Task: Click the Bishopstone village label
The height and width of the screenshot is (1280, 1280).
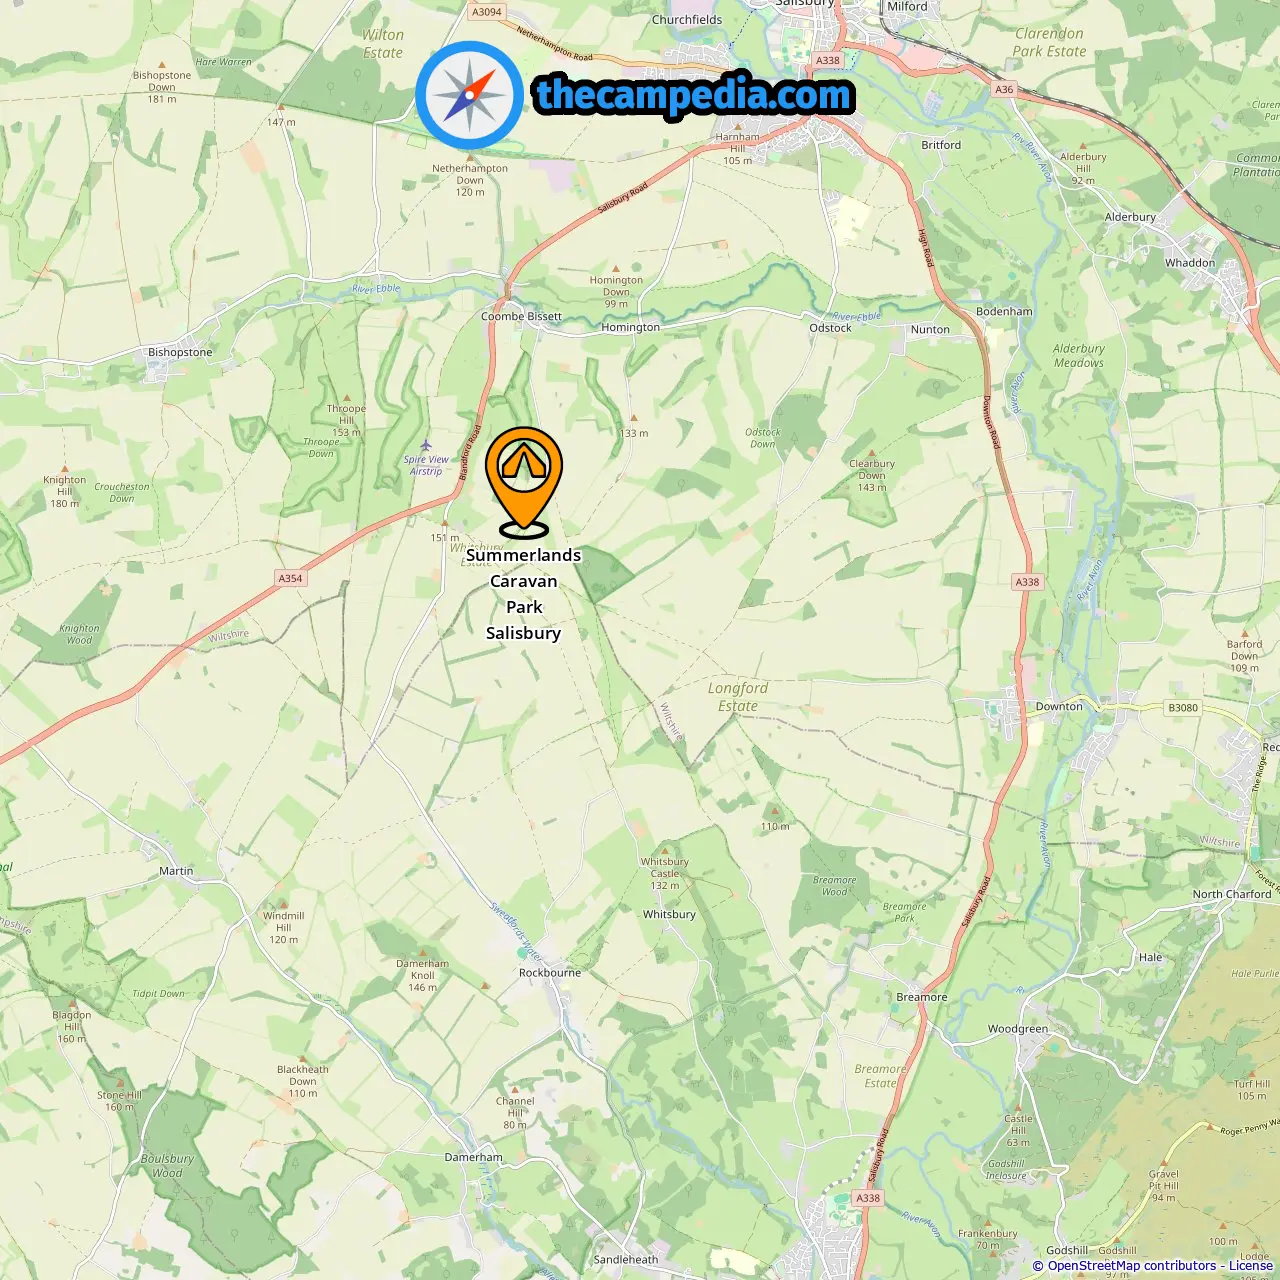Action: click(180, 352)
